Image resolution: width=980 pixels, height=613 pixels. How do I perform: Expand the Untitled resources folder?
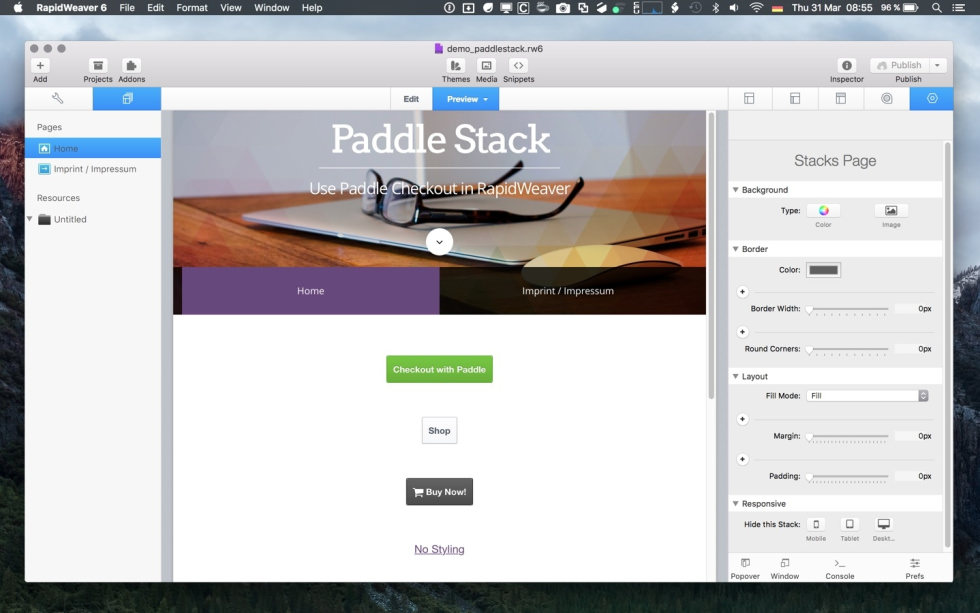point(29,219)
